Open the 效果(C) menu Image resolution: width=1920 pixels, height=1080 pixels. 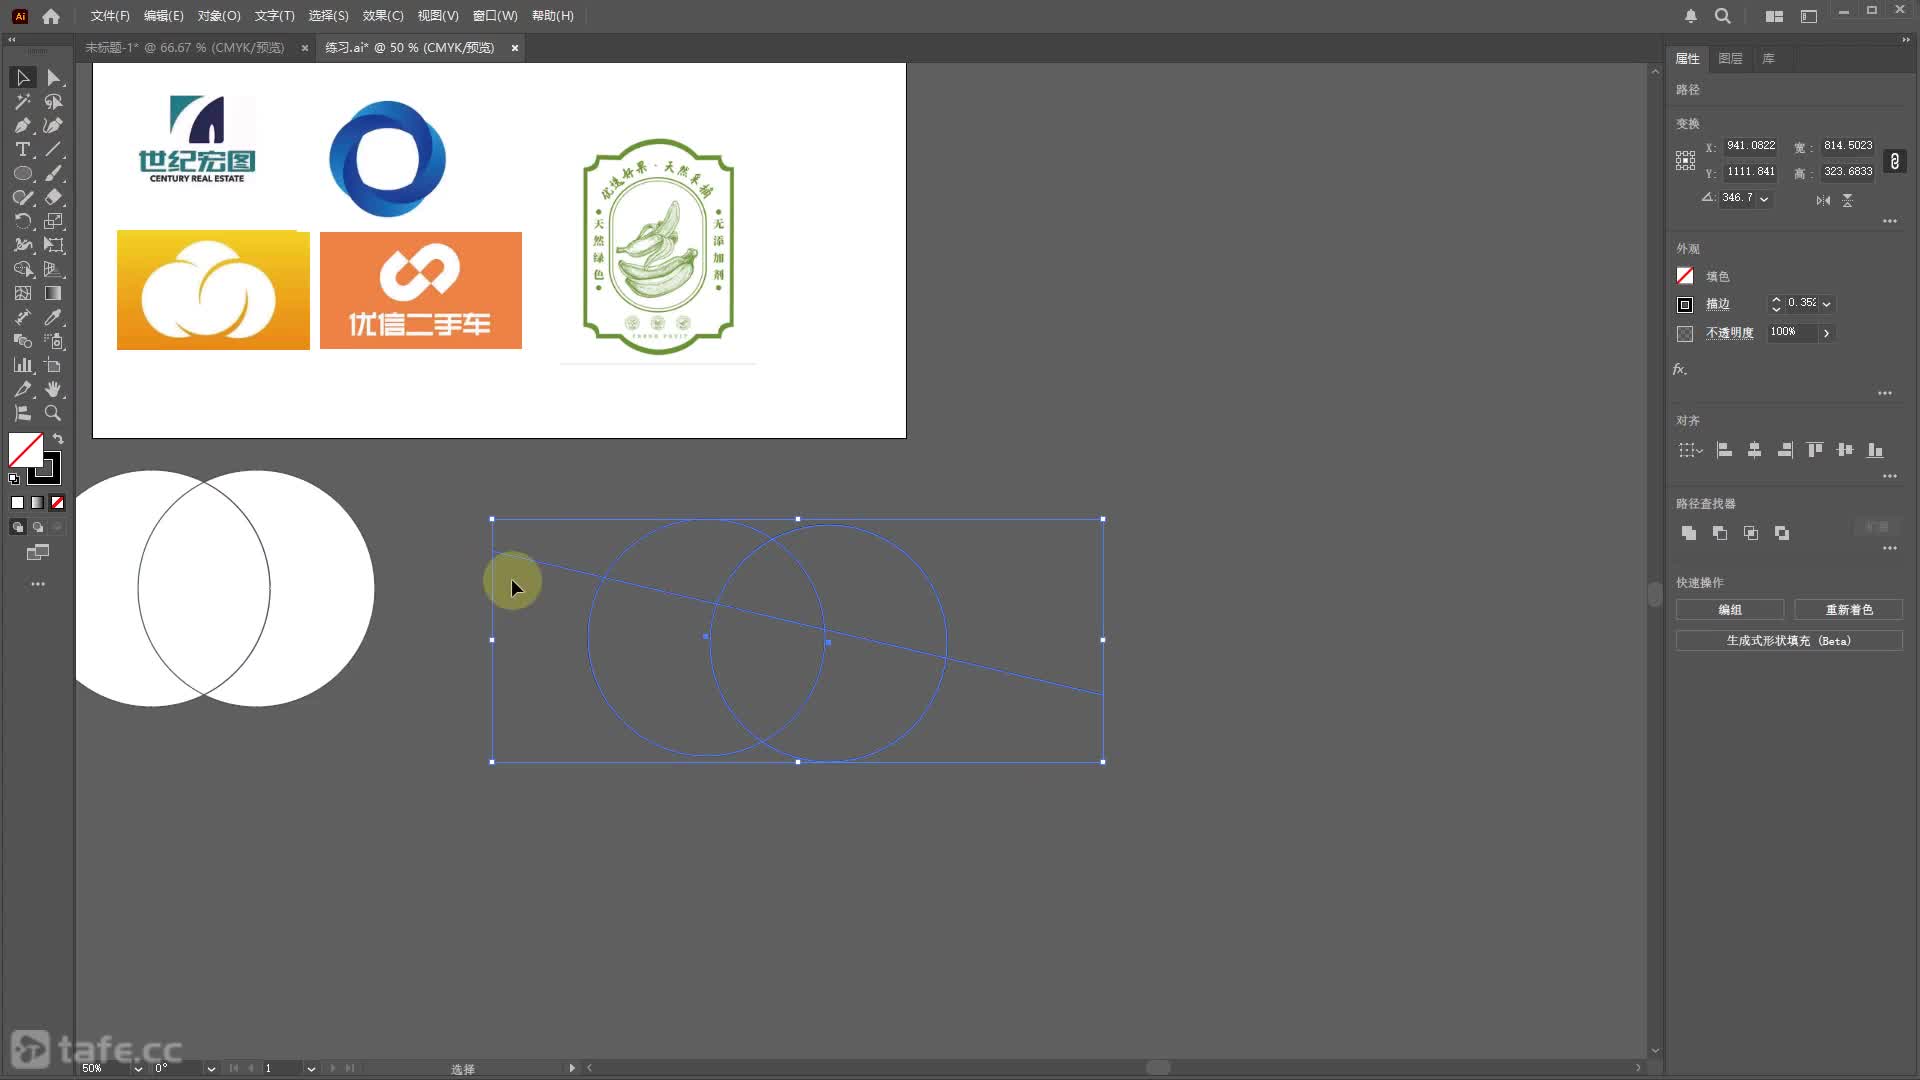(x=383, y=16)
